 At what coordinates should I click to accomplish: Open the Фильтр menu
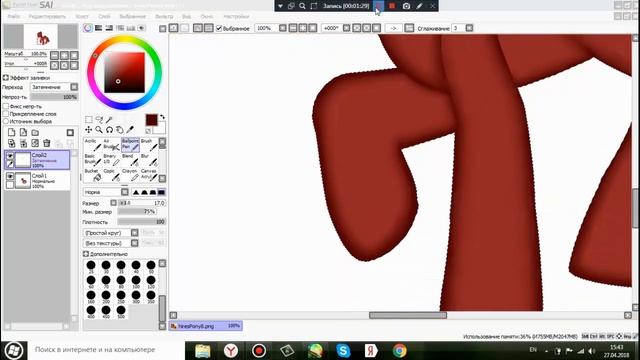[164, 16]
